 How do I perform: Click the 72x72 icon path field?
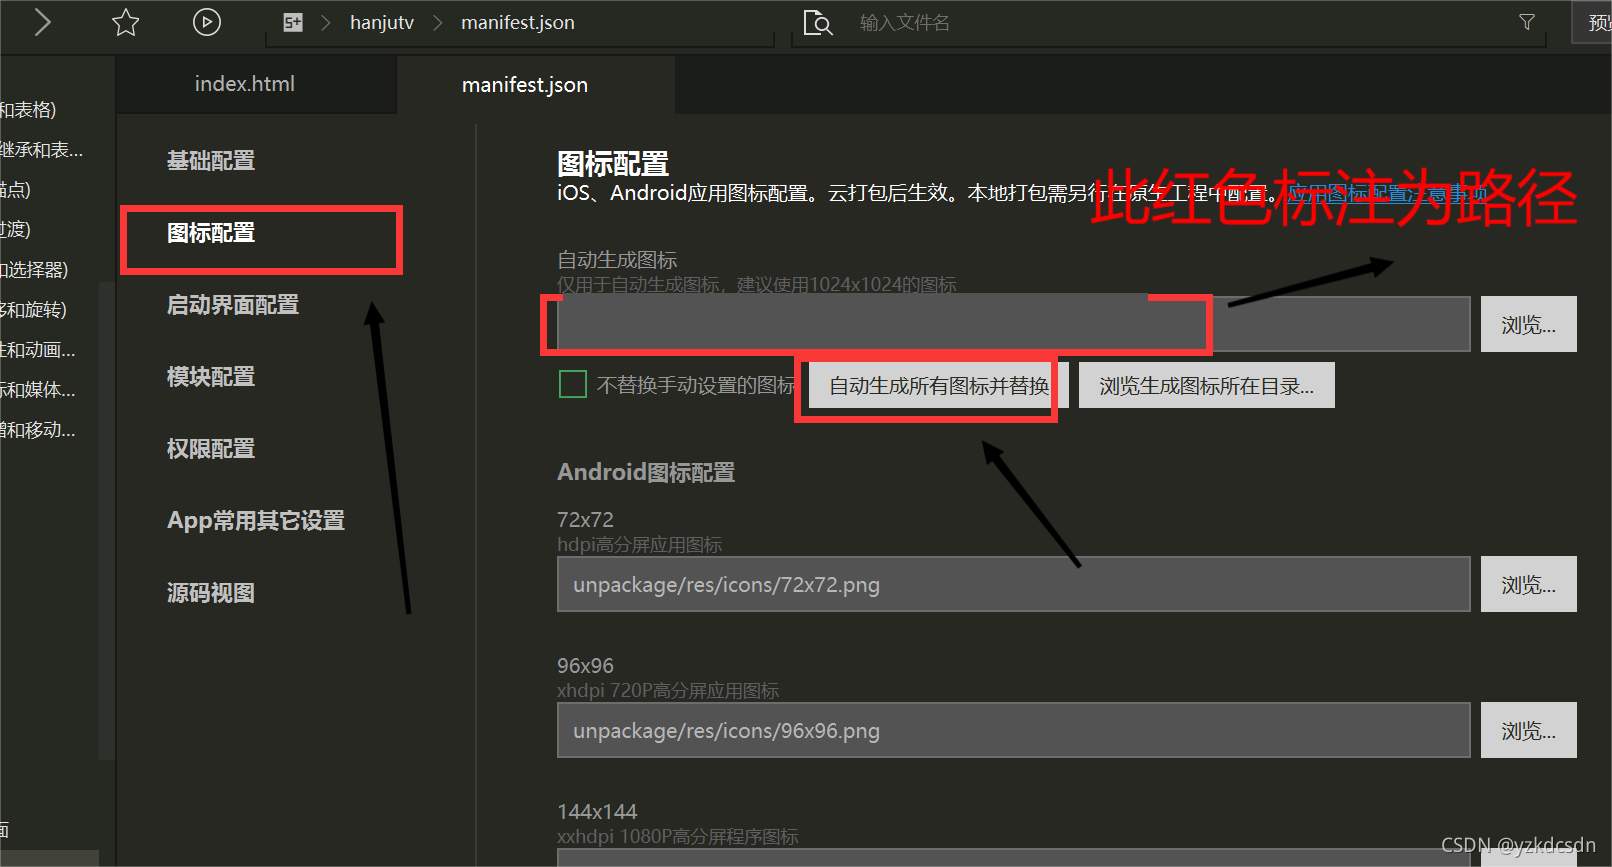click(1013, 584)
